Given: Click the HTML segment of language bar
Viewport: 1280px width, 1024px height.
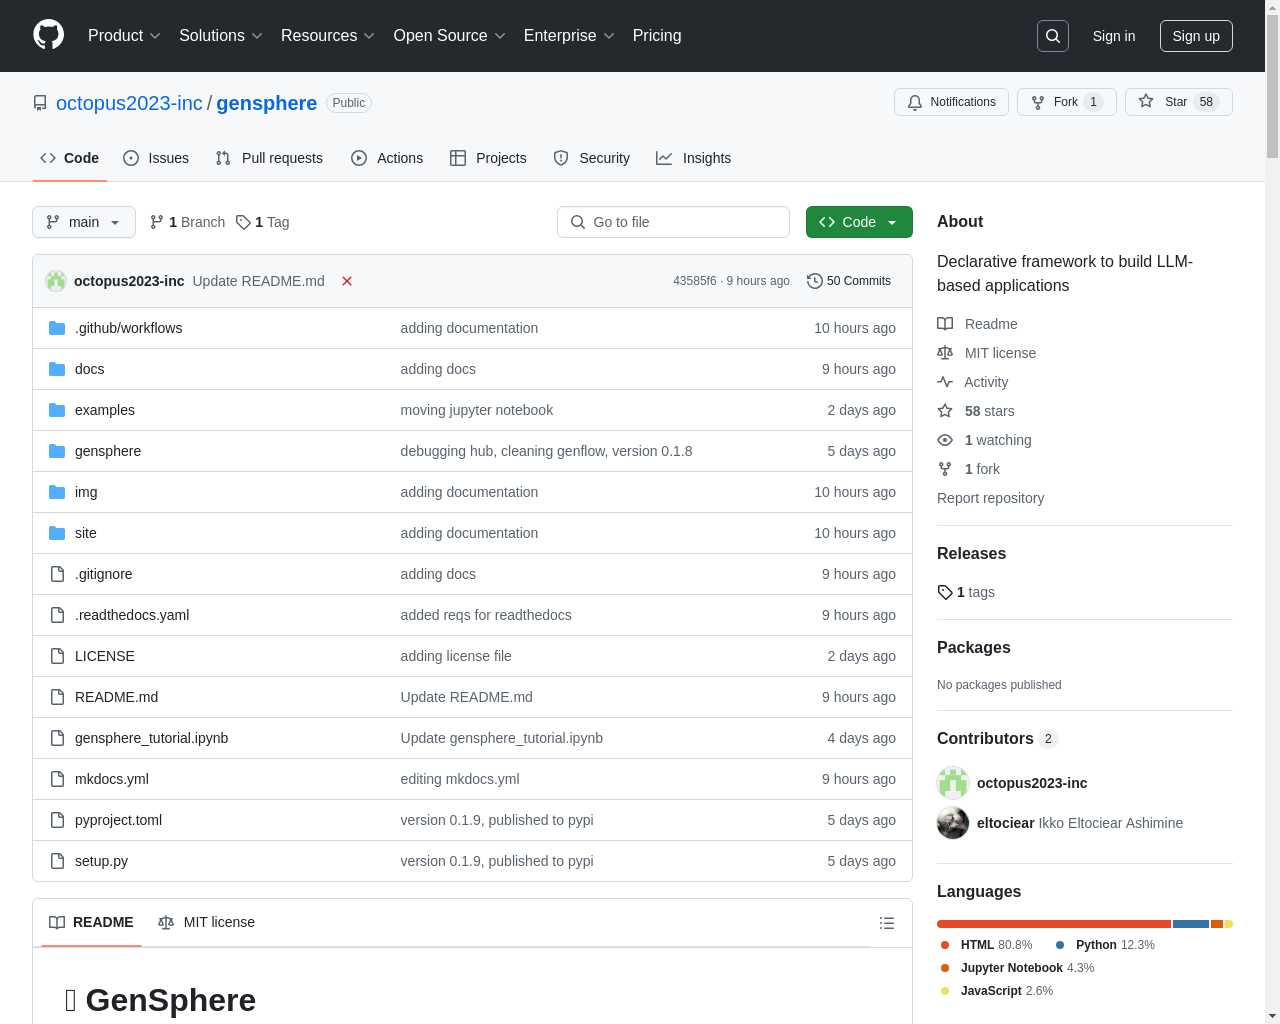Looking at the screenshot, I should coord(1054,924).
